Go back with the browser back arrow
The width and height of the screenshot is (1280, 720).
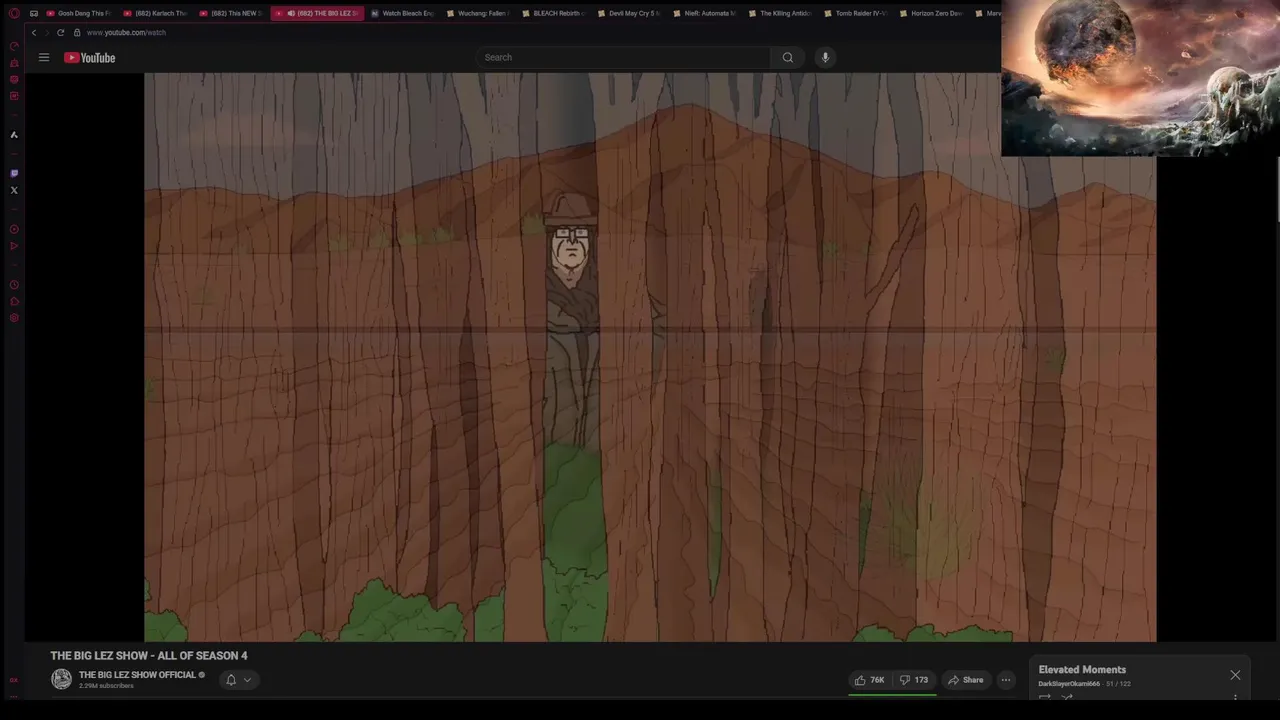point(34,32)
